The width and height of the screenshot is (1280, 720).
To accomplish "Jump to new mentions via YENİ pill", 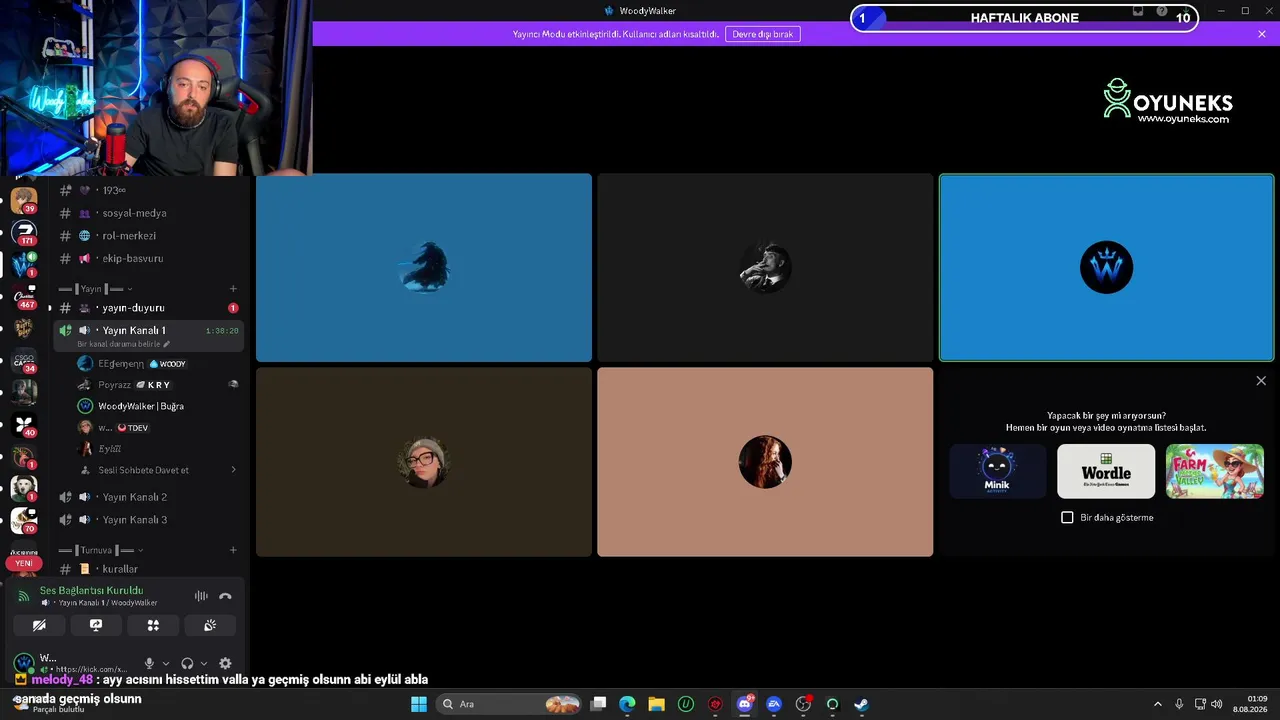I will pyautogui.click(x=24, y=563).
